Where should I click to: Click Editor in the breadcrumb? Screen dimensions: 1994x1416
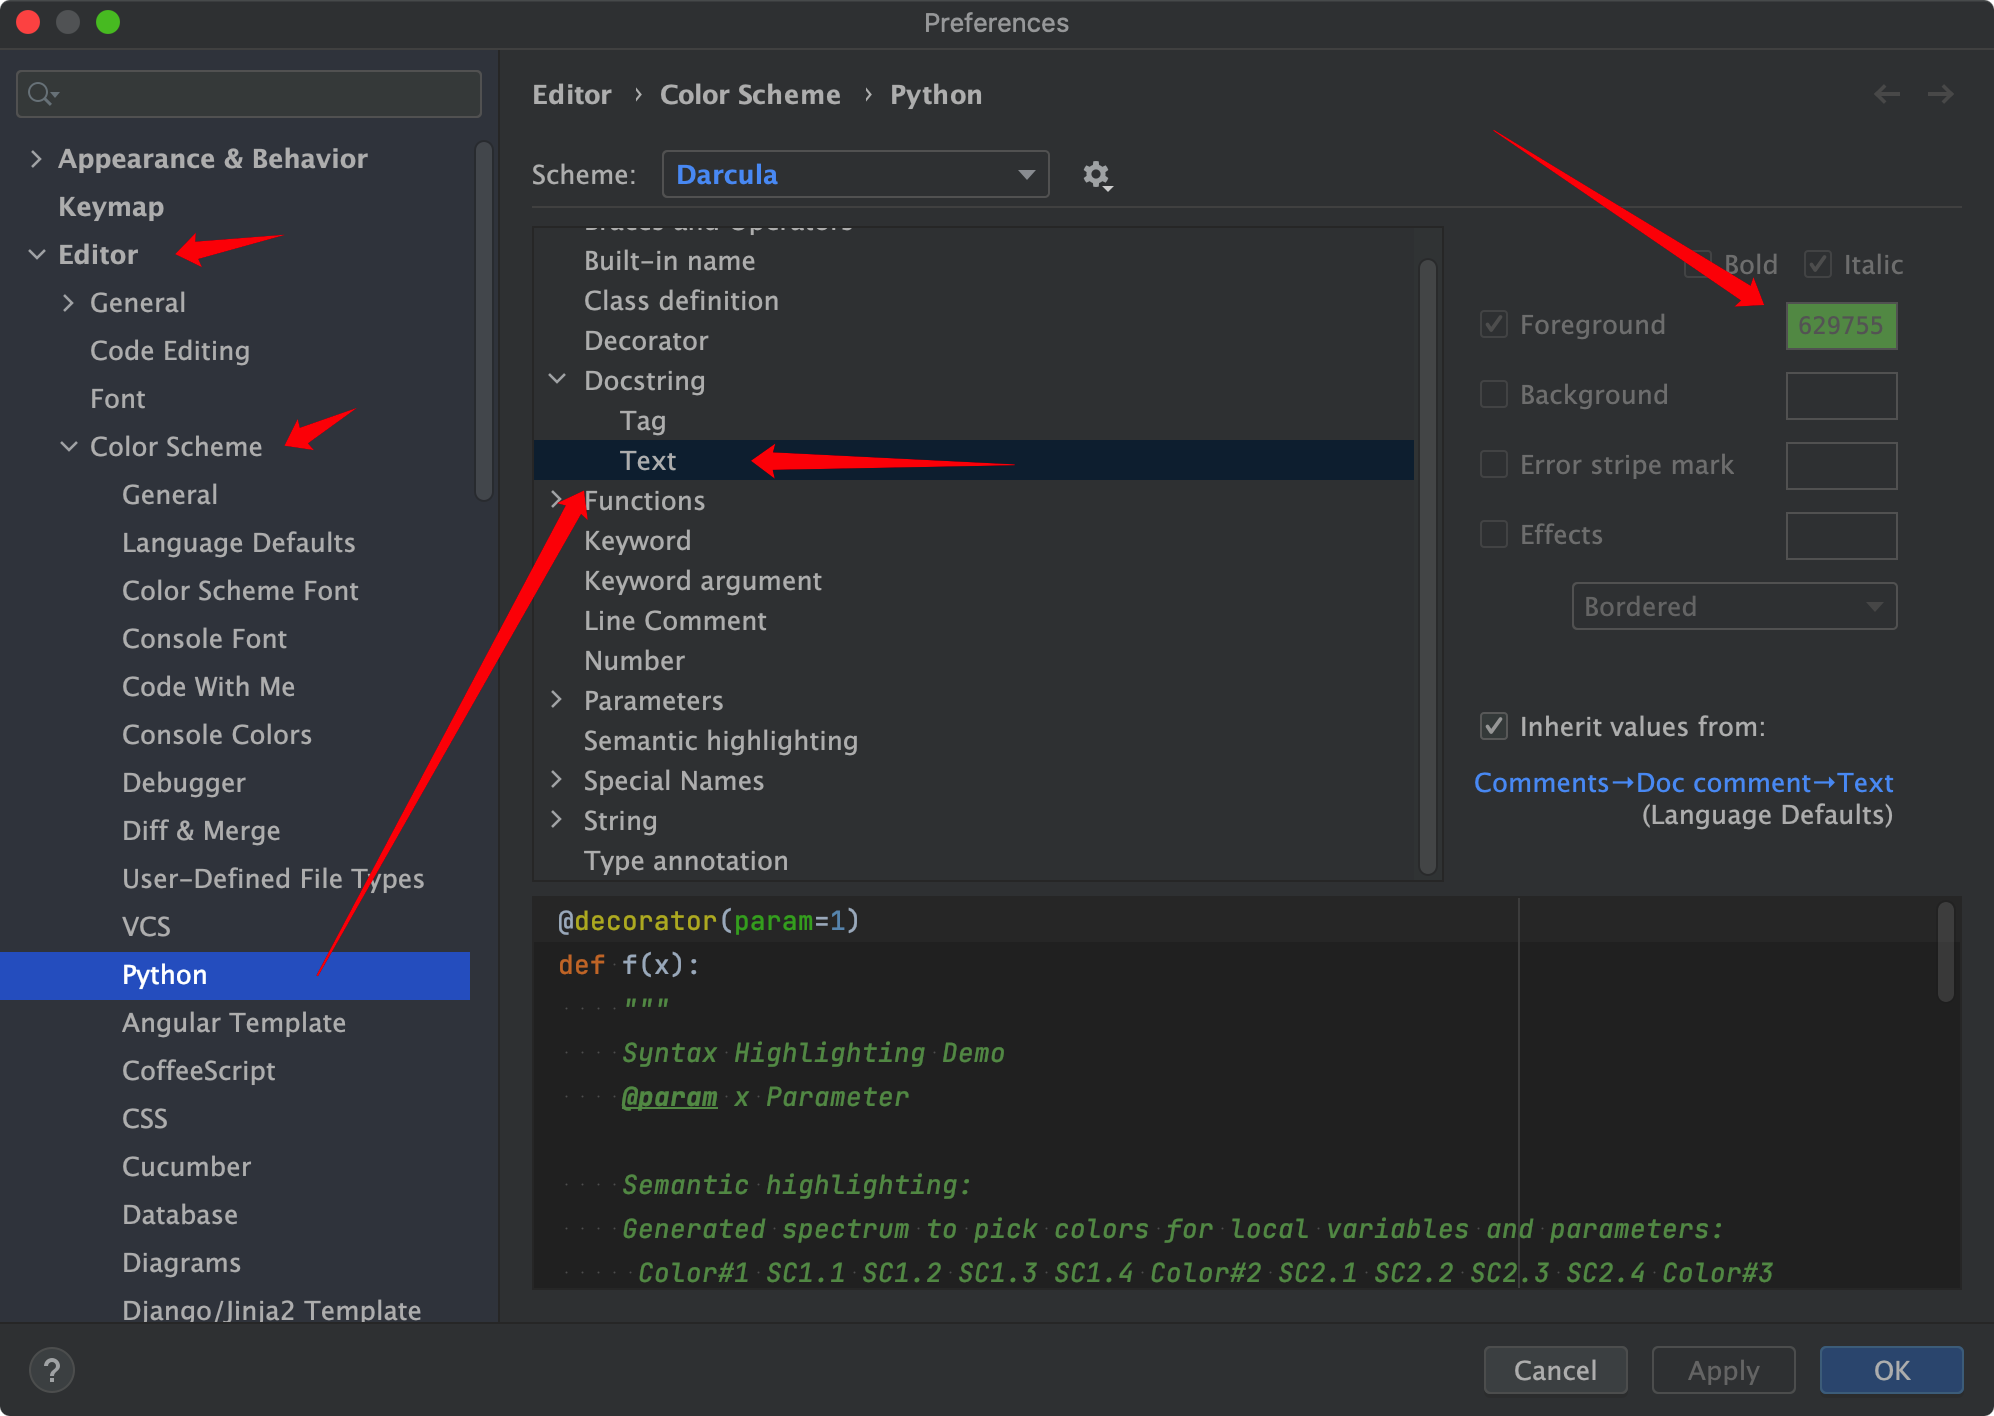tap(571, 95)
